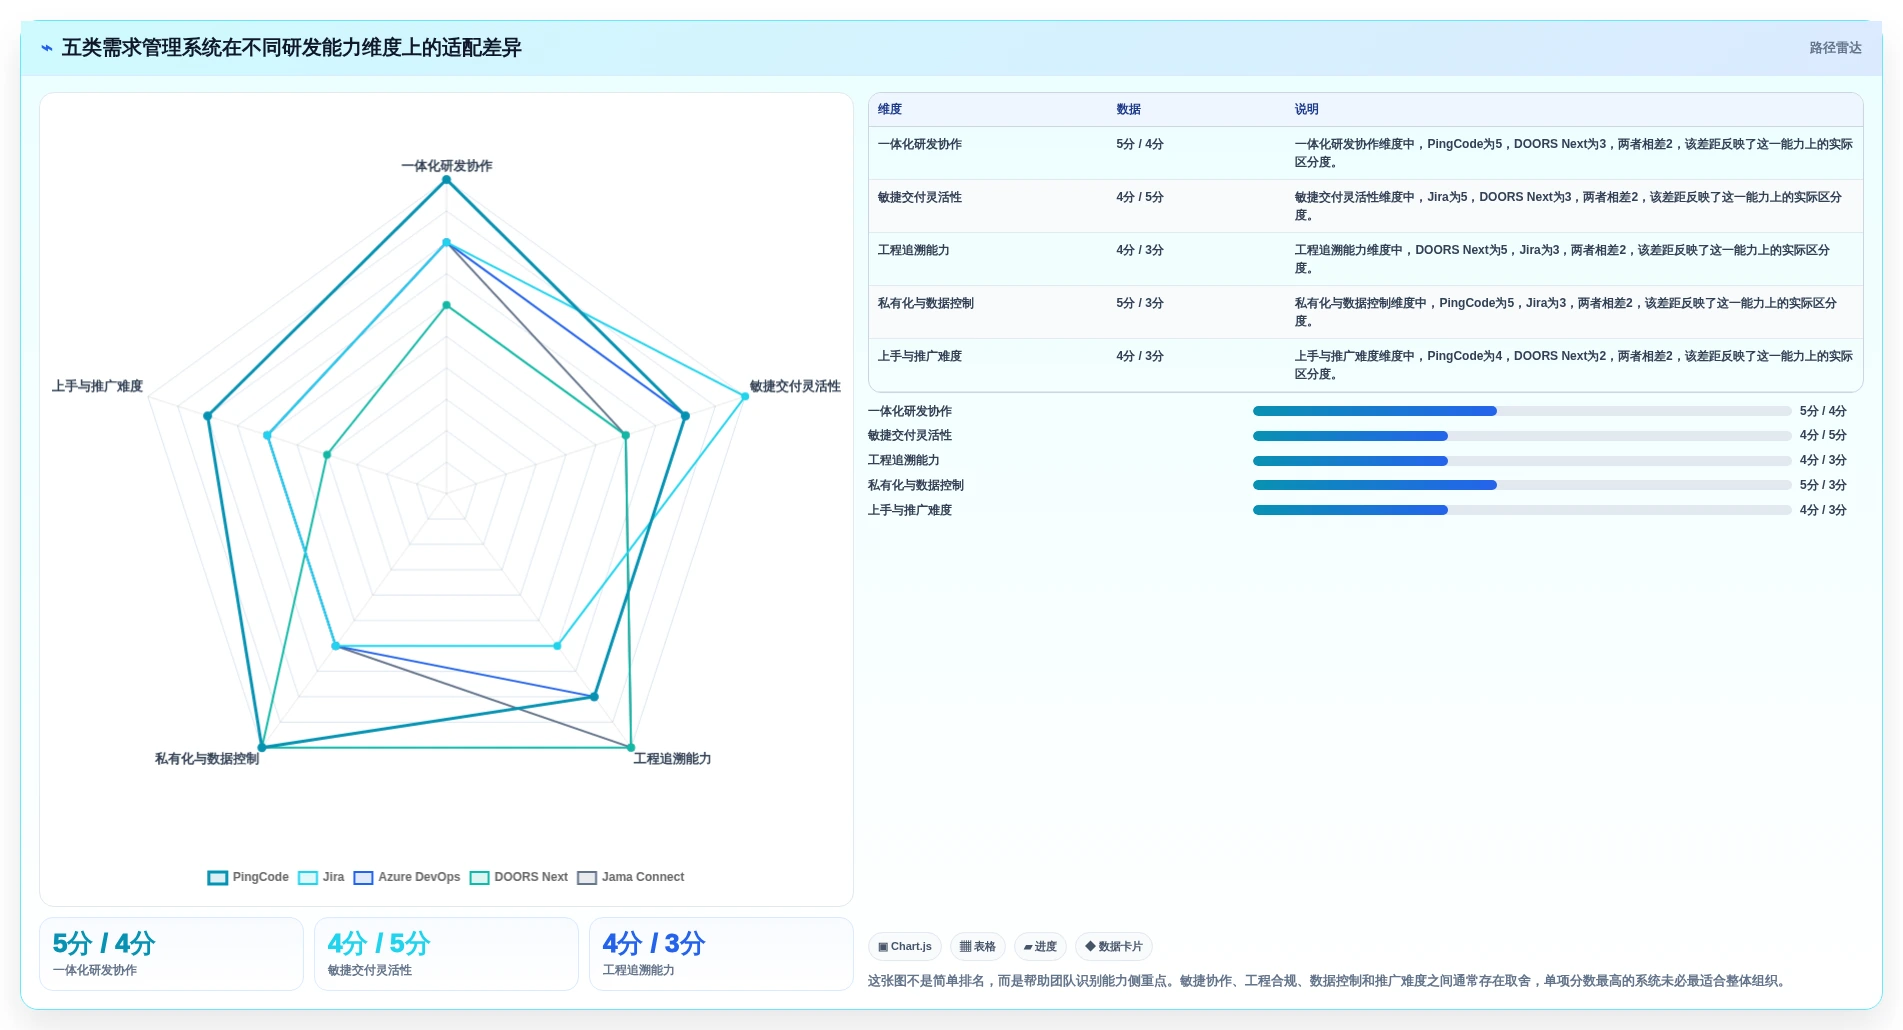
Task: Click the 上手与推广难度 progress bar
Action: click(1522, 510)
